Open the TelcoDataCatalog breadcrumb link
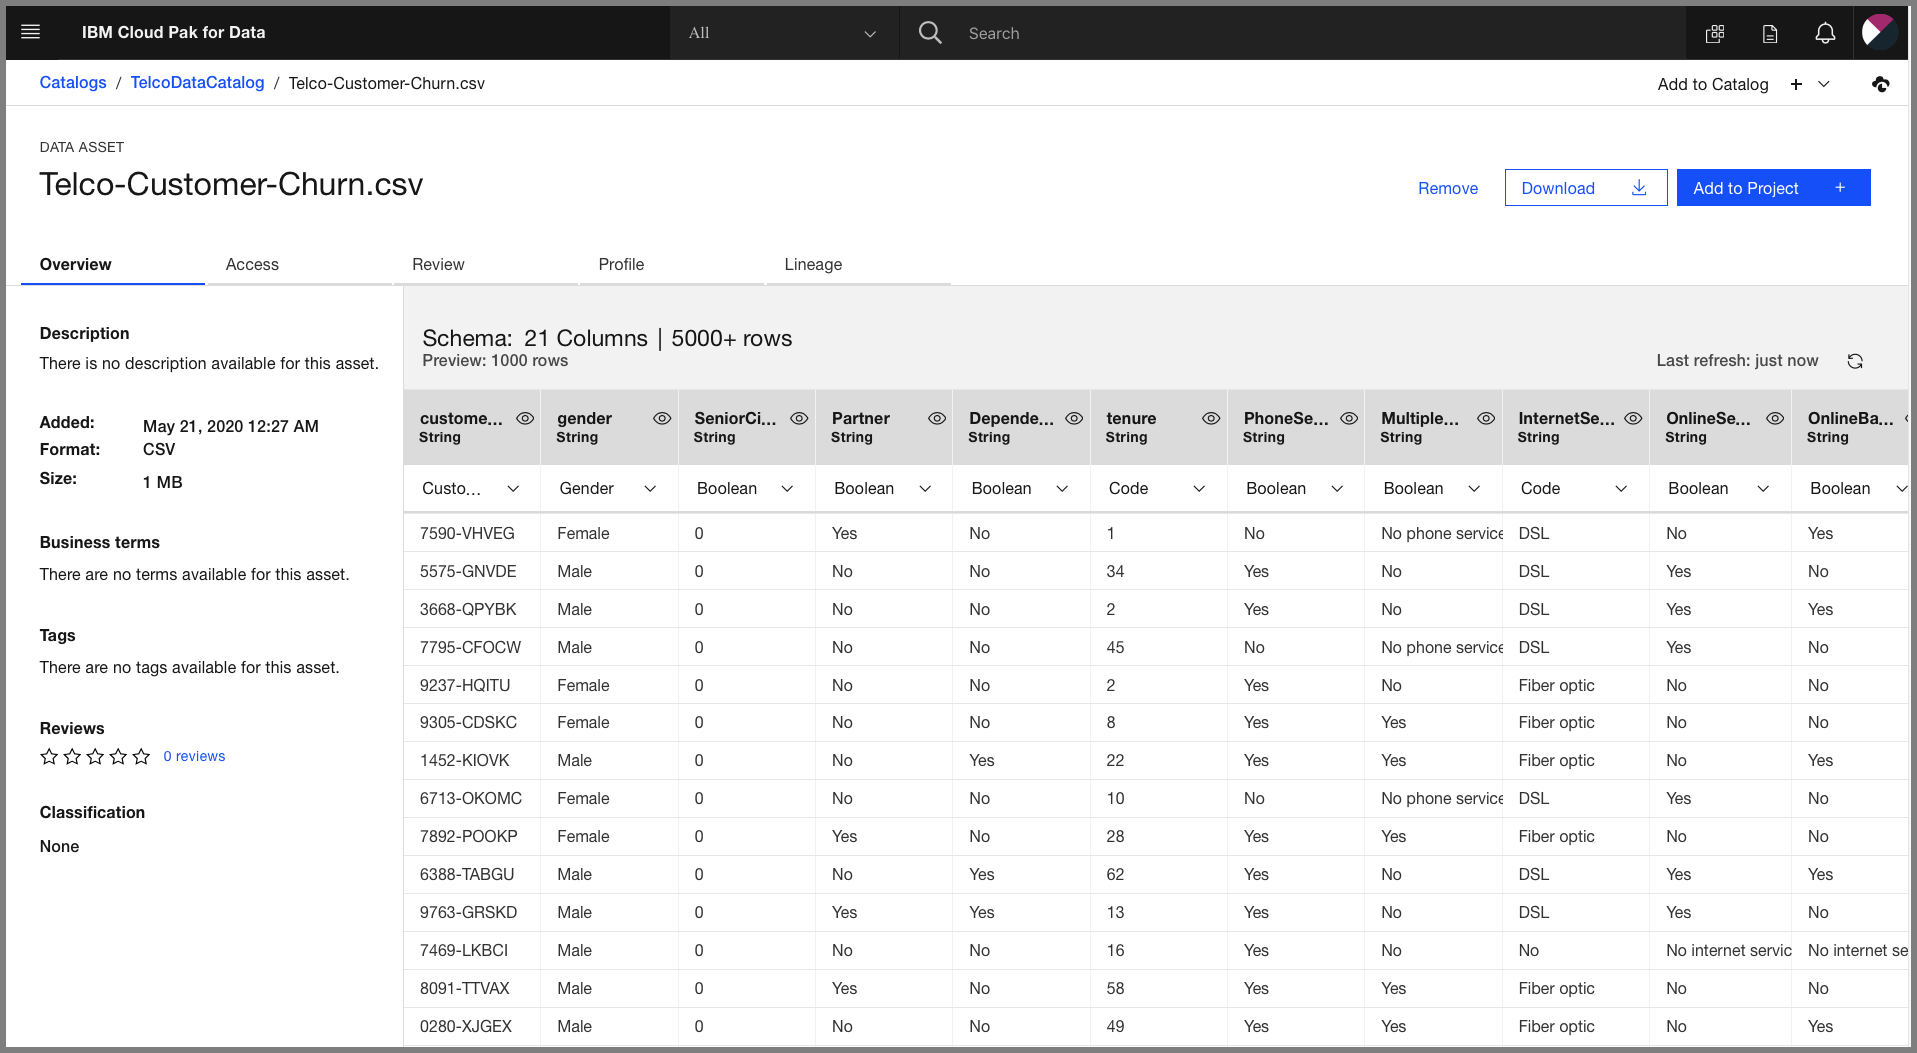This screenshot has height=1053, width=1917. [x=197, y=82]
